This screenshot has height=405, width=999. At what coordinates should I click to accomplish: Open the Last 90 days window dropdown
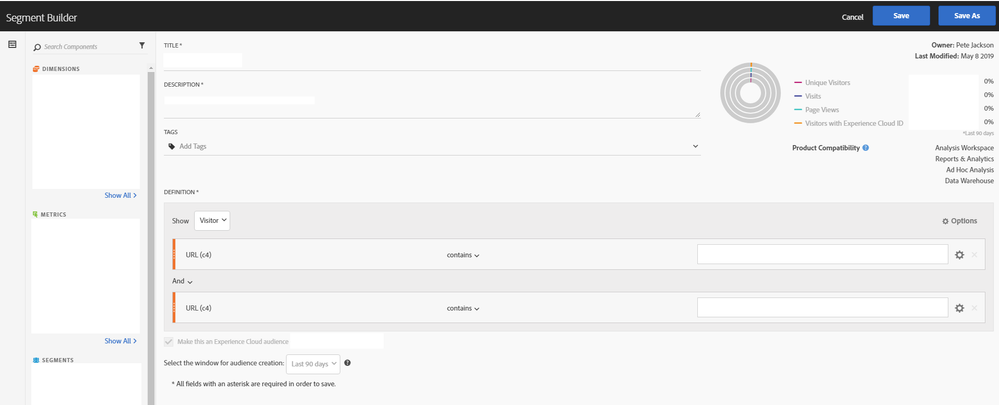[x=313, y=363]
